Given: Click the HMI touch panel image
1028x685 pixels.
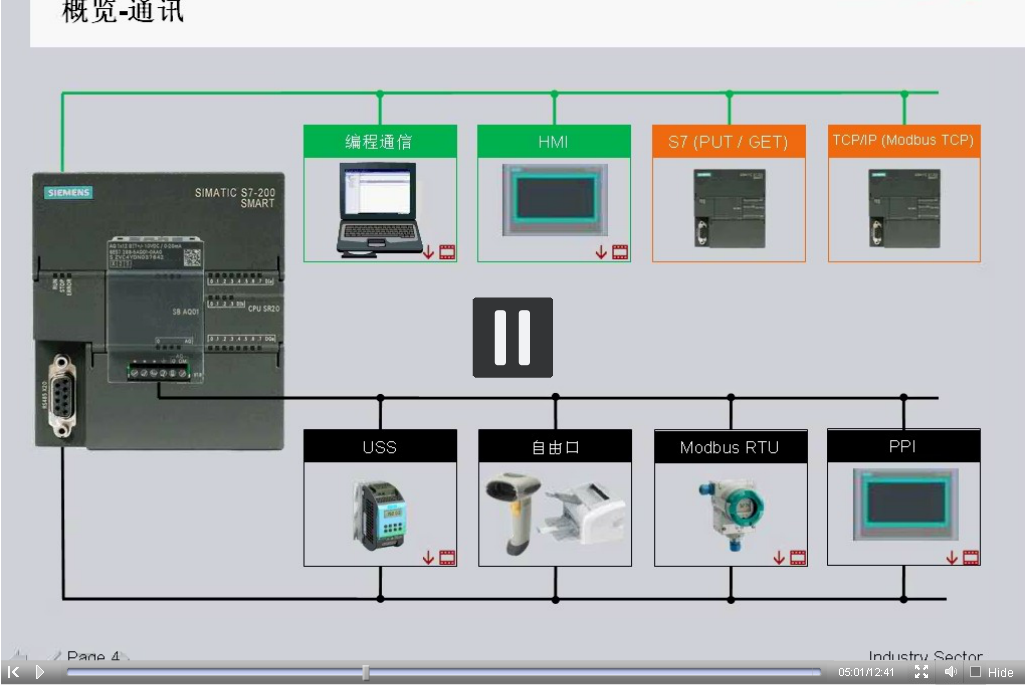Looking at the screenshot, I should click(x=555, y=200).
